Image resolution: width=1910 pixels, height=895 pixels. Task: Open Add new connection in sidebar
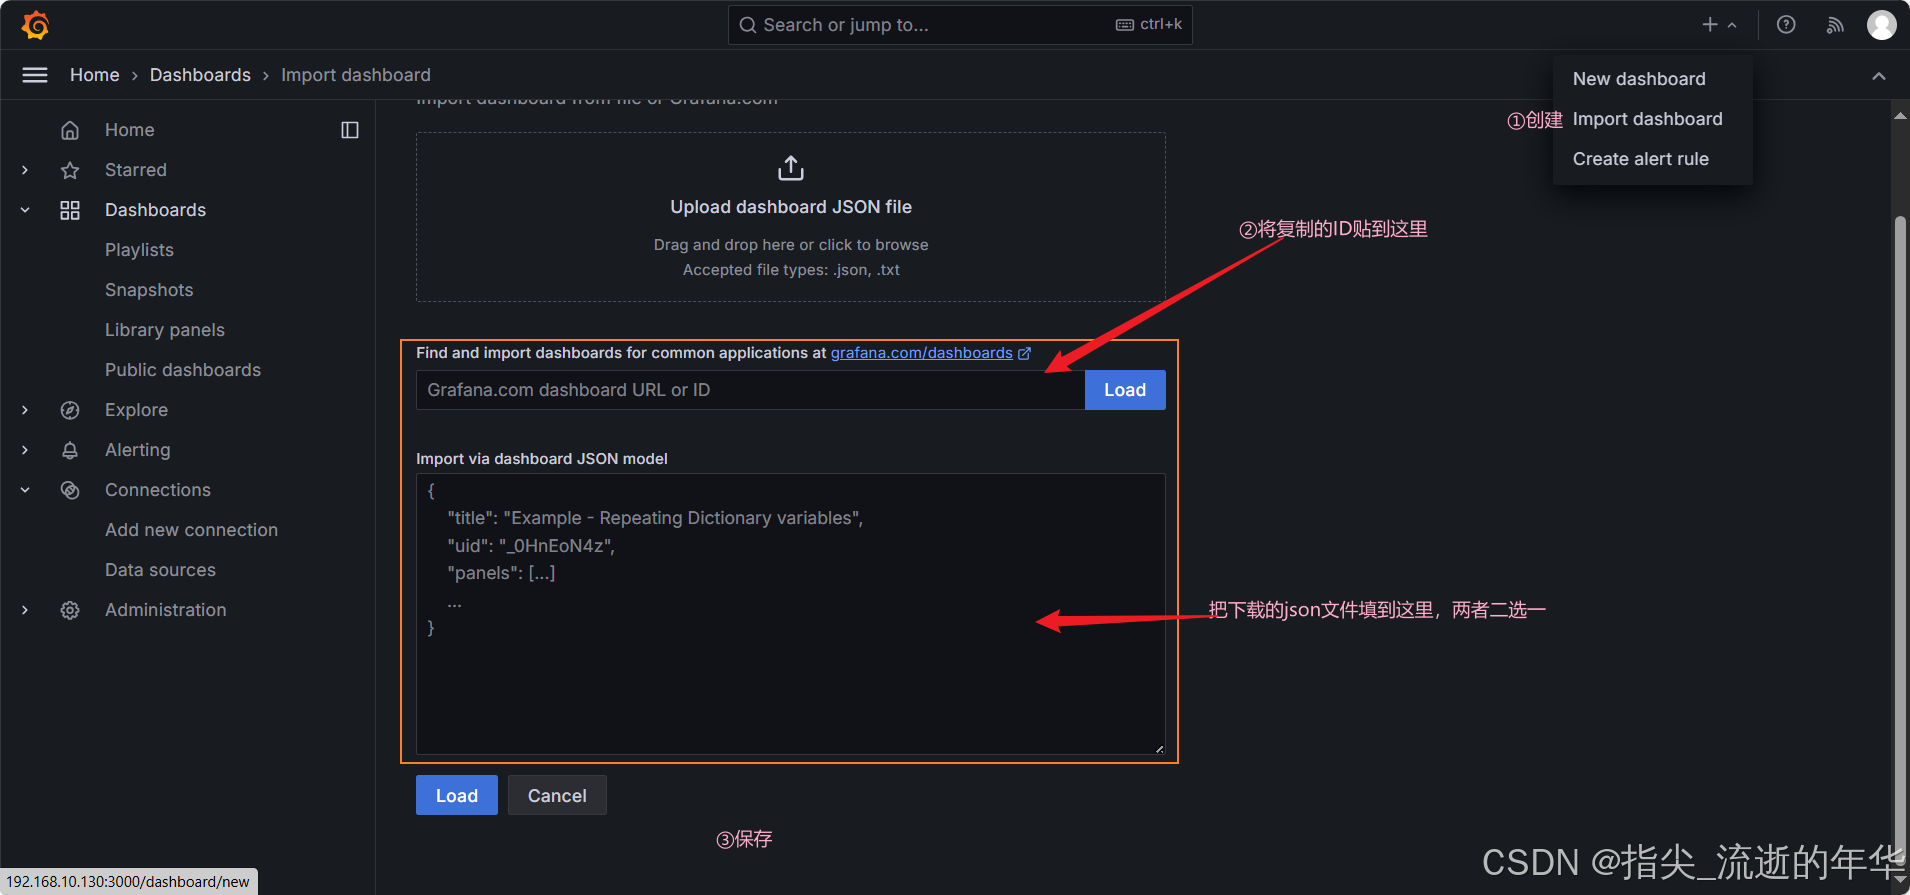tap(191, 530)
